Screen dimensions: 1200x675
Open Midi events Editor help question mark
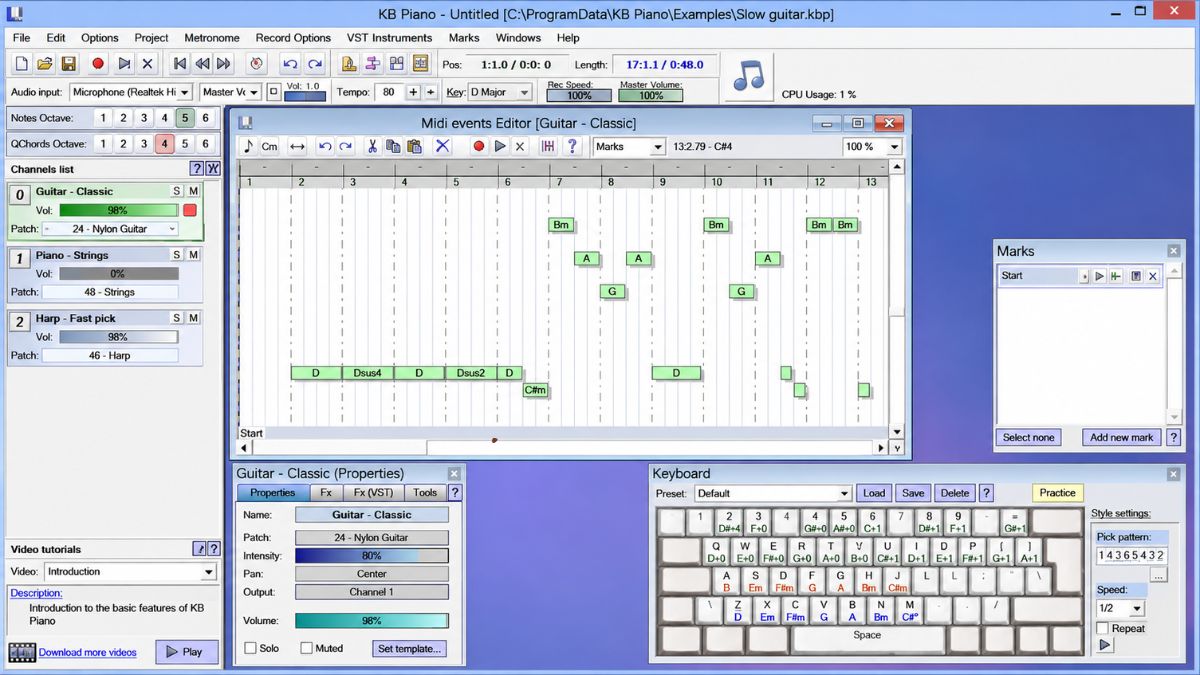(572, 146)
